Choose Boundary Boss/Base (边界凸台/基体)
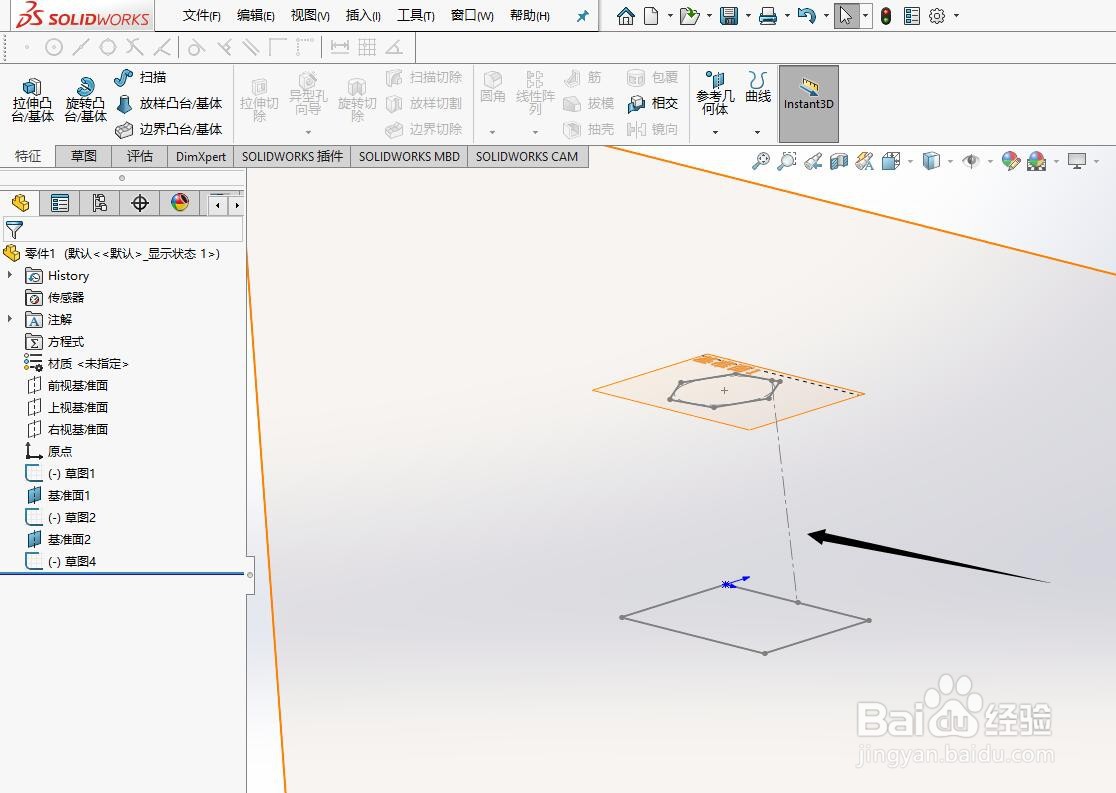Viewport: 1116px width, 793px height. coord(169,129)
